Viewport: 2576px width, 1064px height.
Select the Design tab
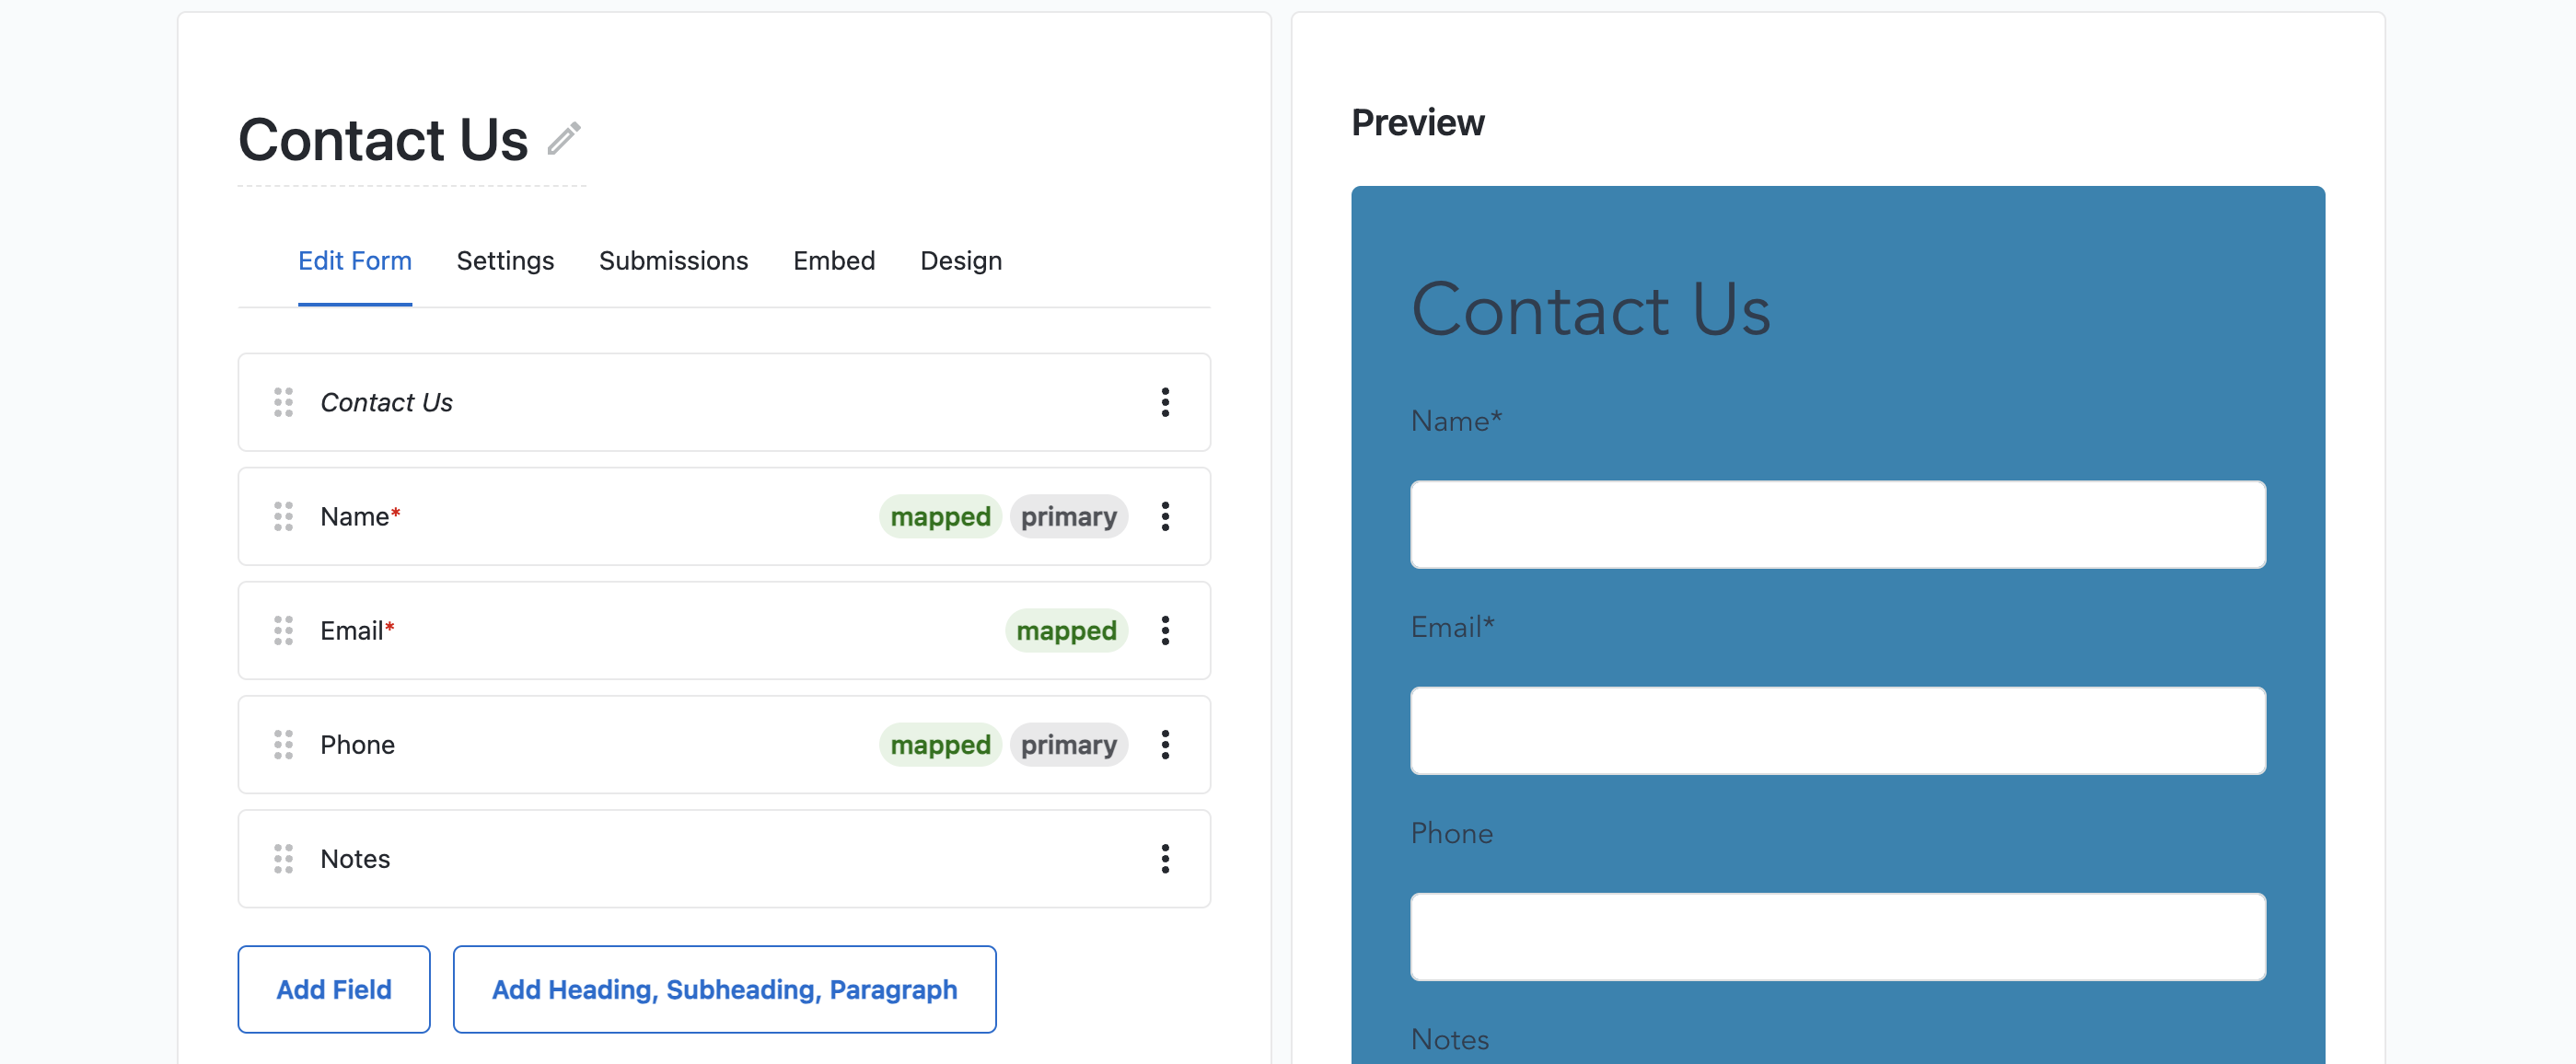tap(961, 261)
